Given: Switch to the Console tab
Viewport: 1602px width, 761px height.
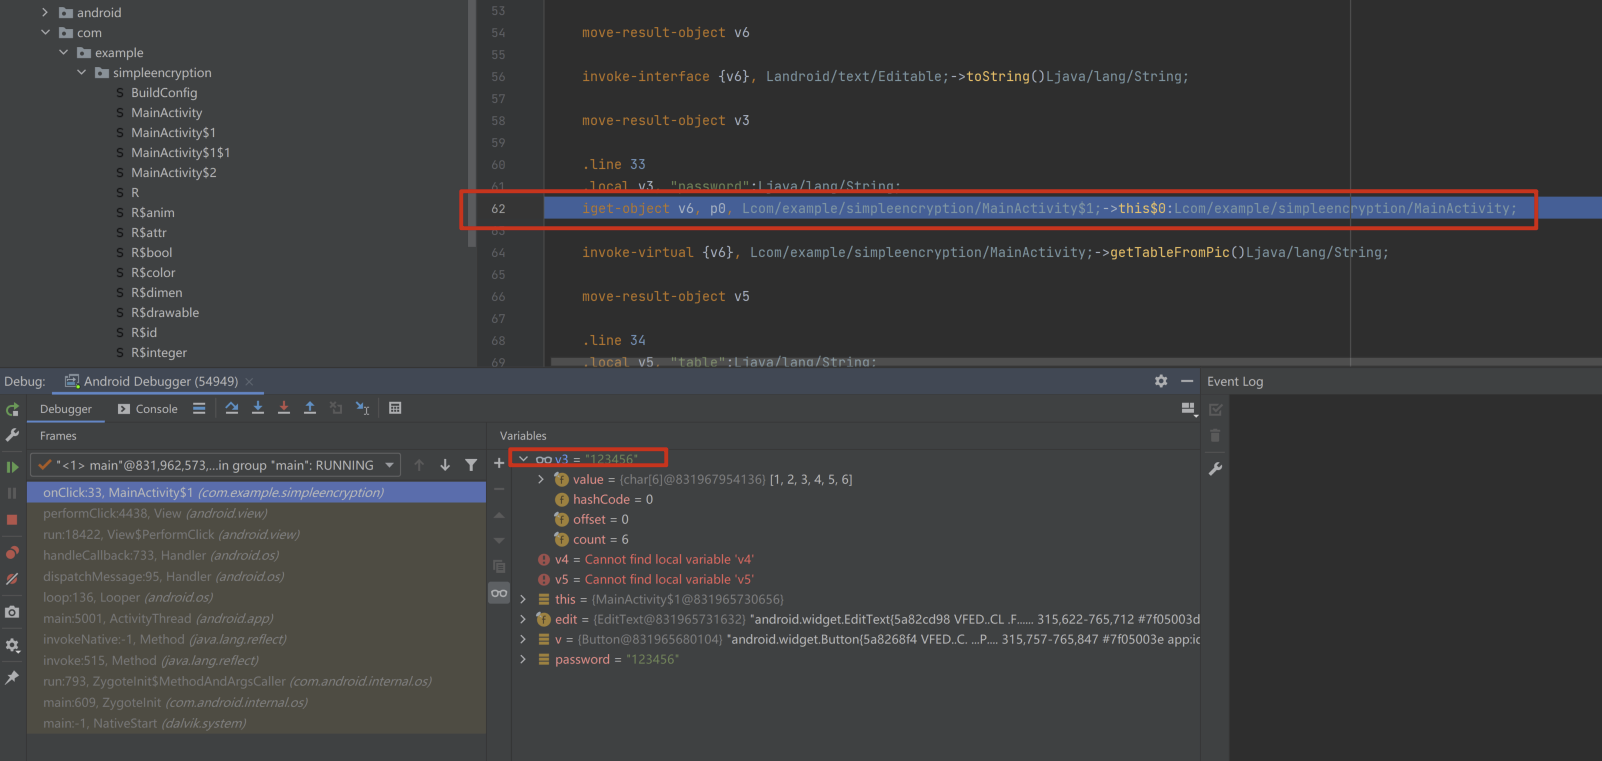Looking at the screenshot, I should click(x=147, y=409).
